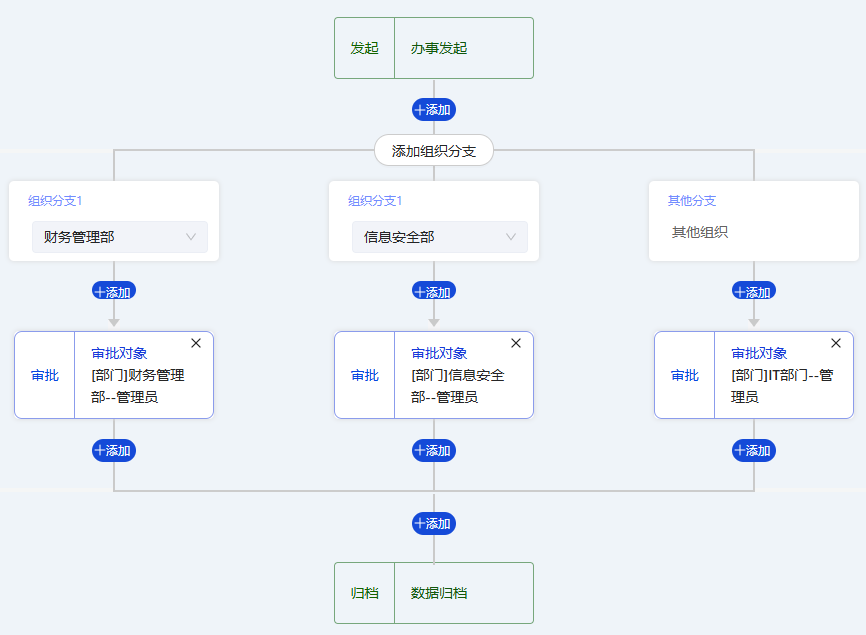Open the 信息安全部 dropdown

(440, 237)
